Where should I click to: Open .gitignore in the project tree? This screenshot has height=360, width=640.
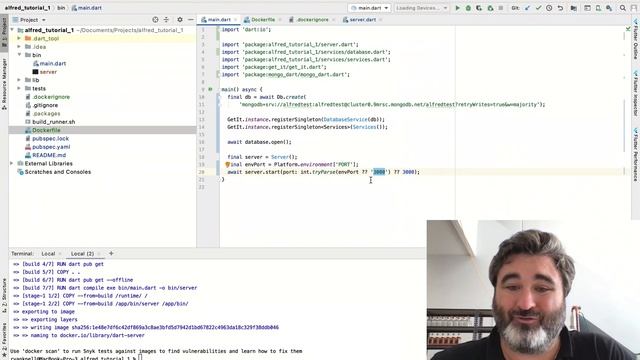pos(45,105)
